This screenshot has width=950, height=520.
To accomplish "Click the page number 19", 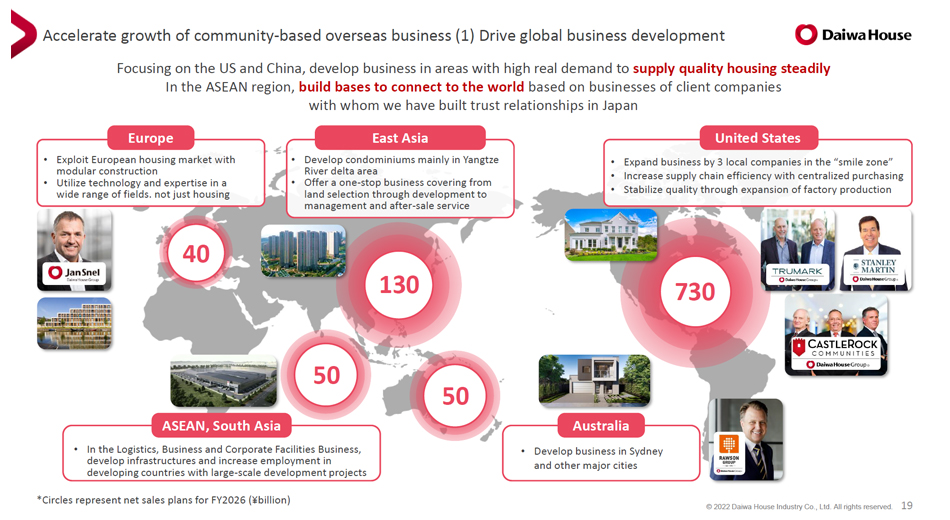I will [x=907, y=506].
